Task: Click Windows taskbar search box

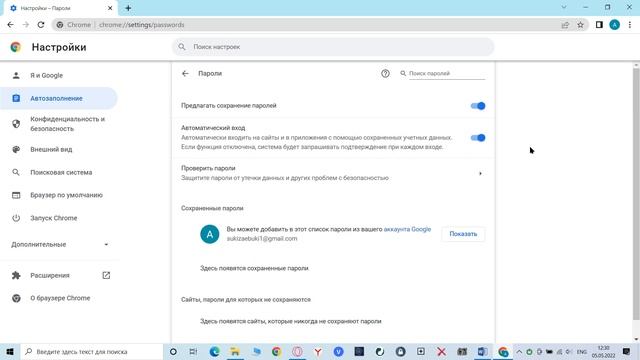Action: (92, 351)
